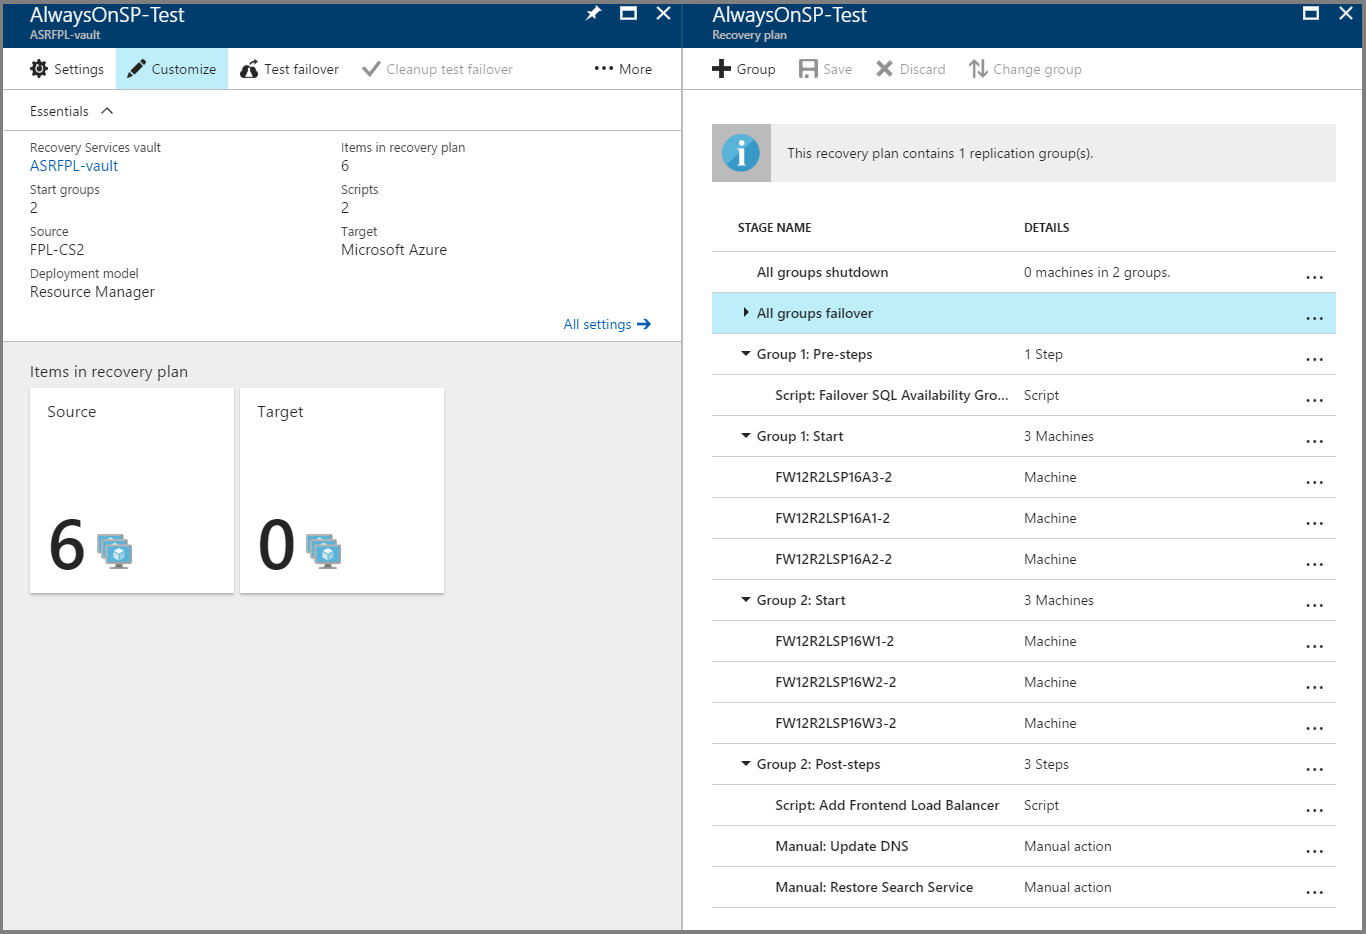This screenshot has width=1366, height=934.
Task: Collapse Group 2: Post-steps
Action: [746, 764]
